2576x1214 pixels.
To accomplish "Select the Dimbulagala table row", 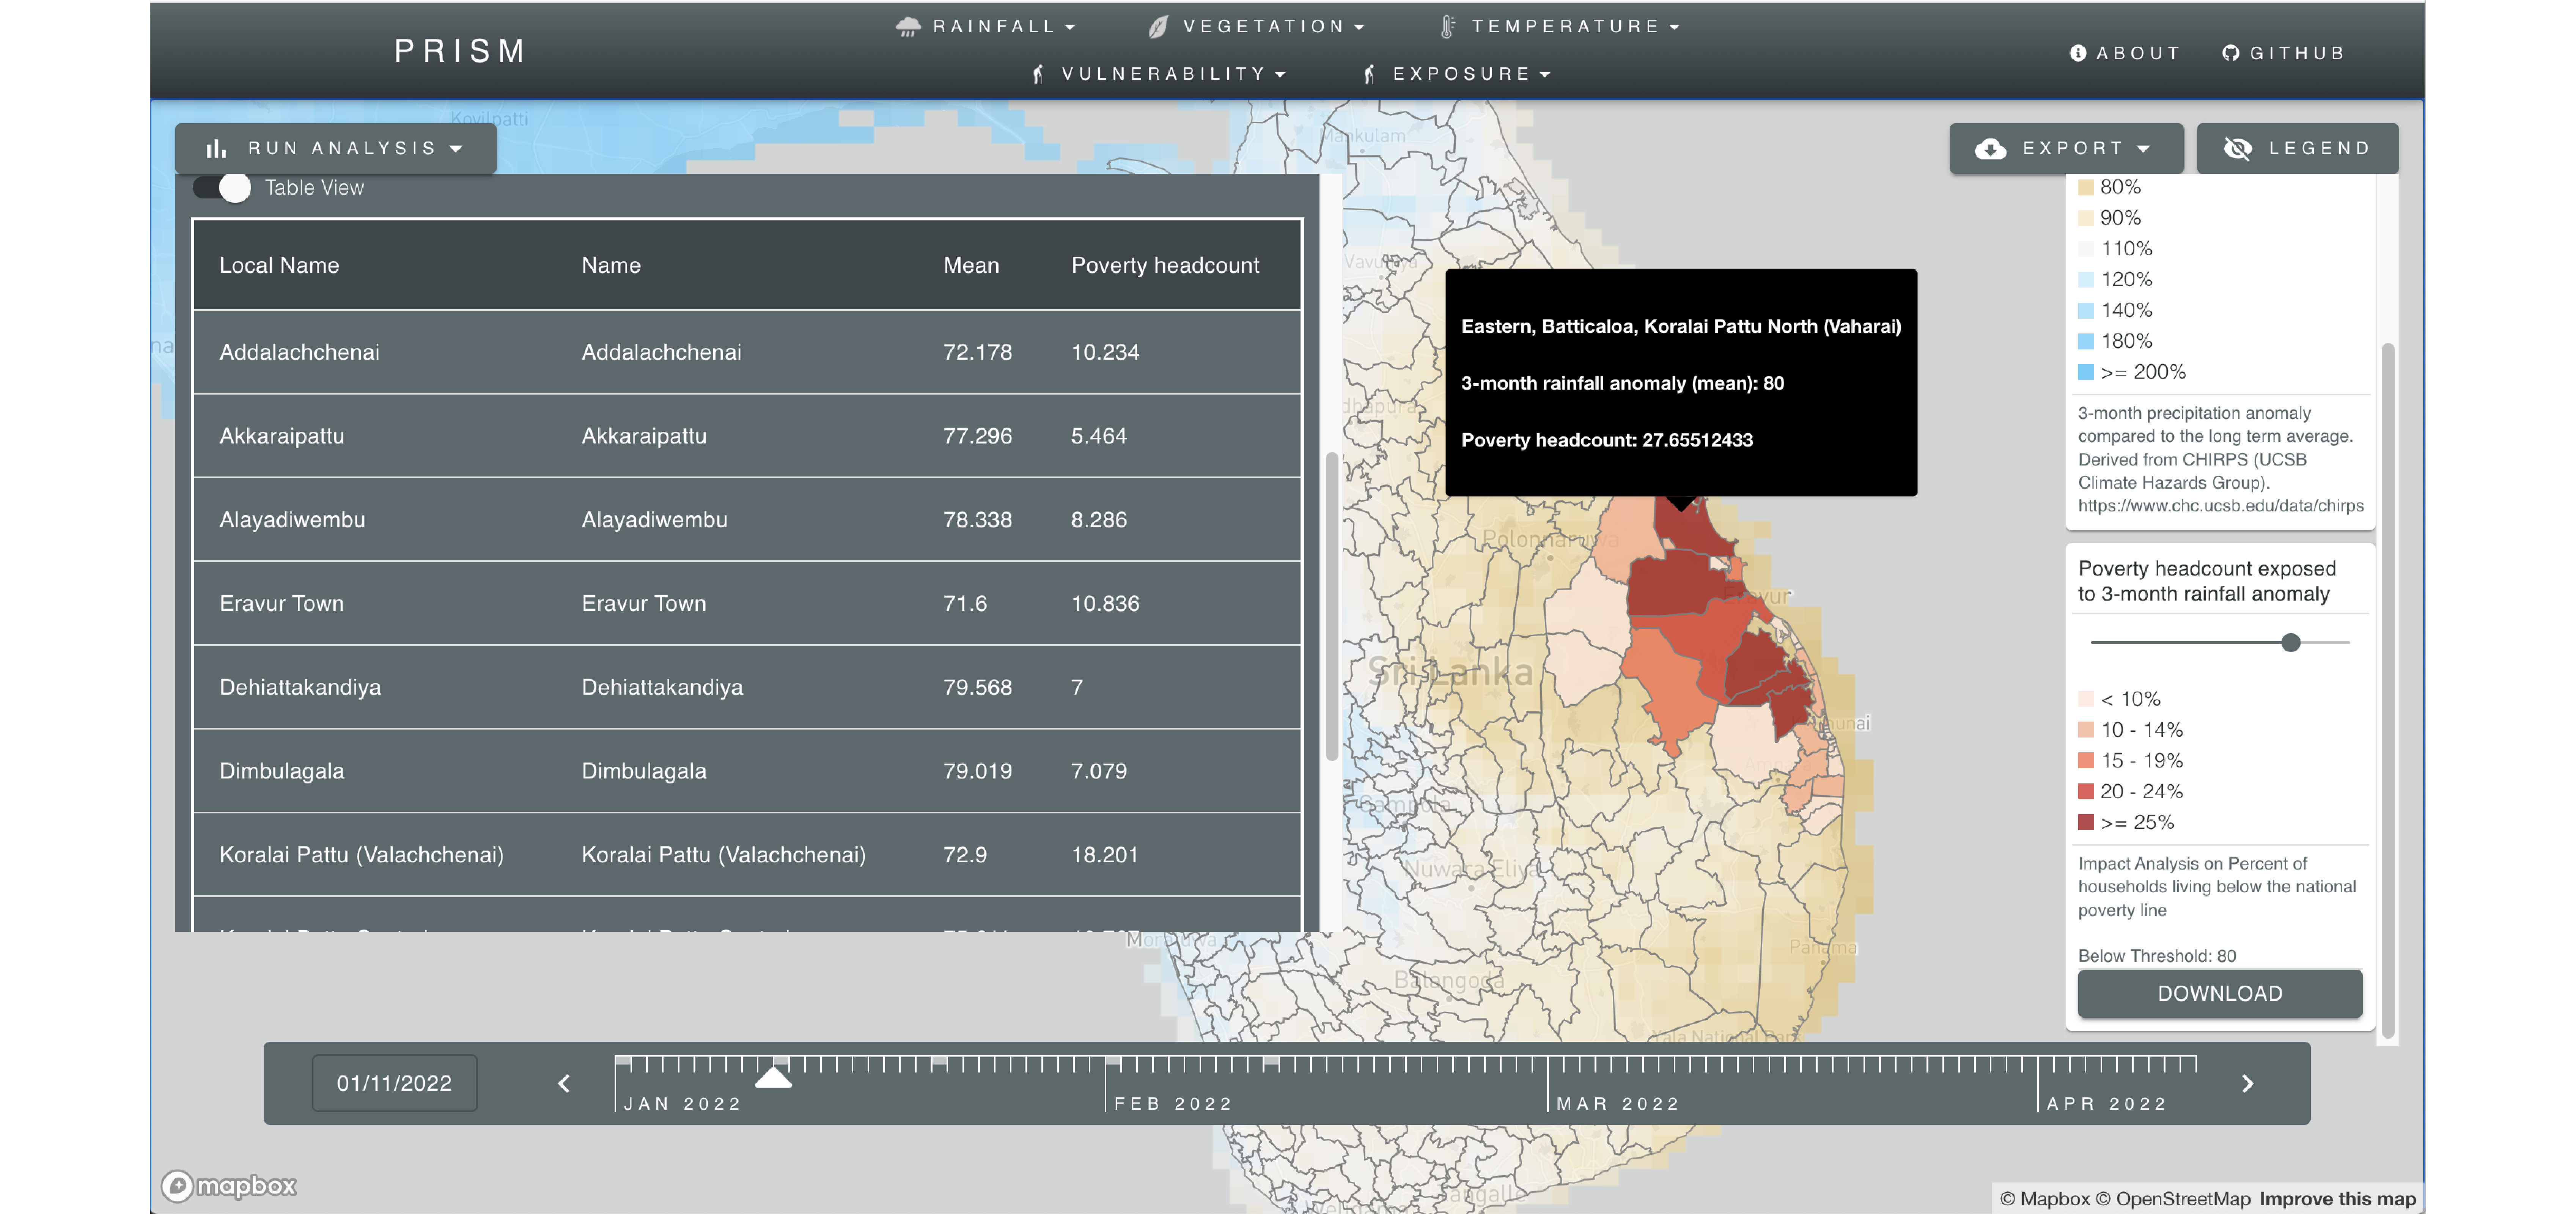I will click(747, 771).
